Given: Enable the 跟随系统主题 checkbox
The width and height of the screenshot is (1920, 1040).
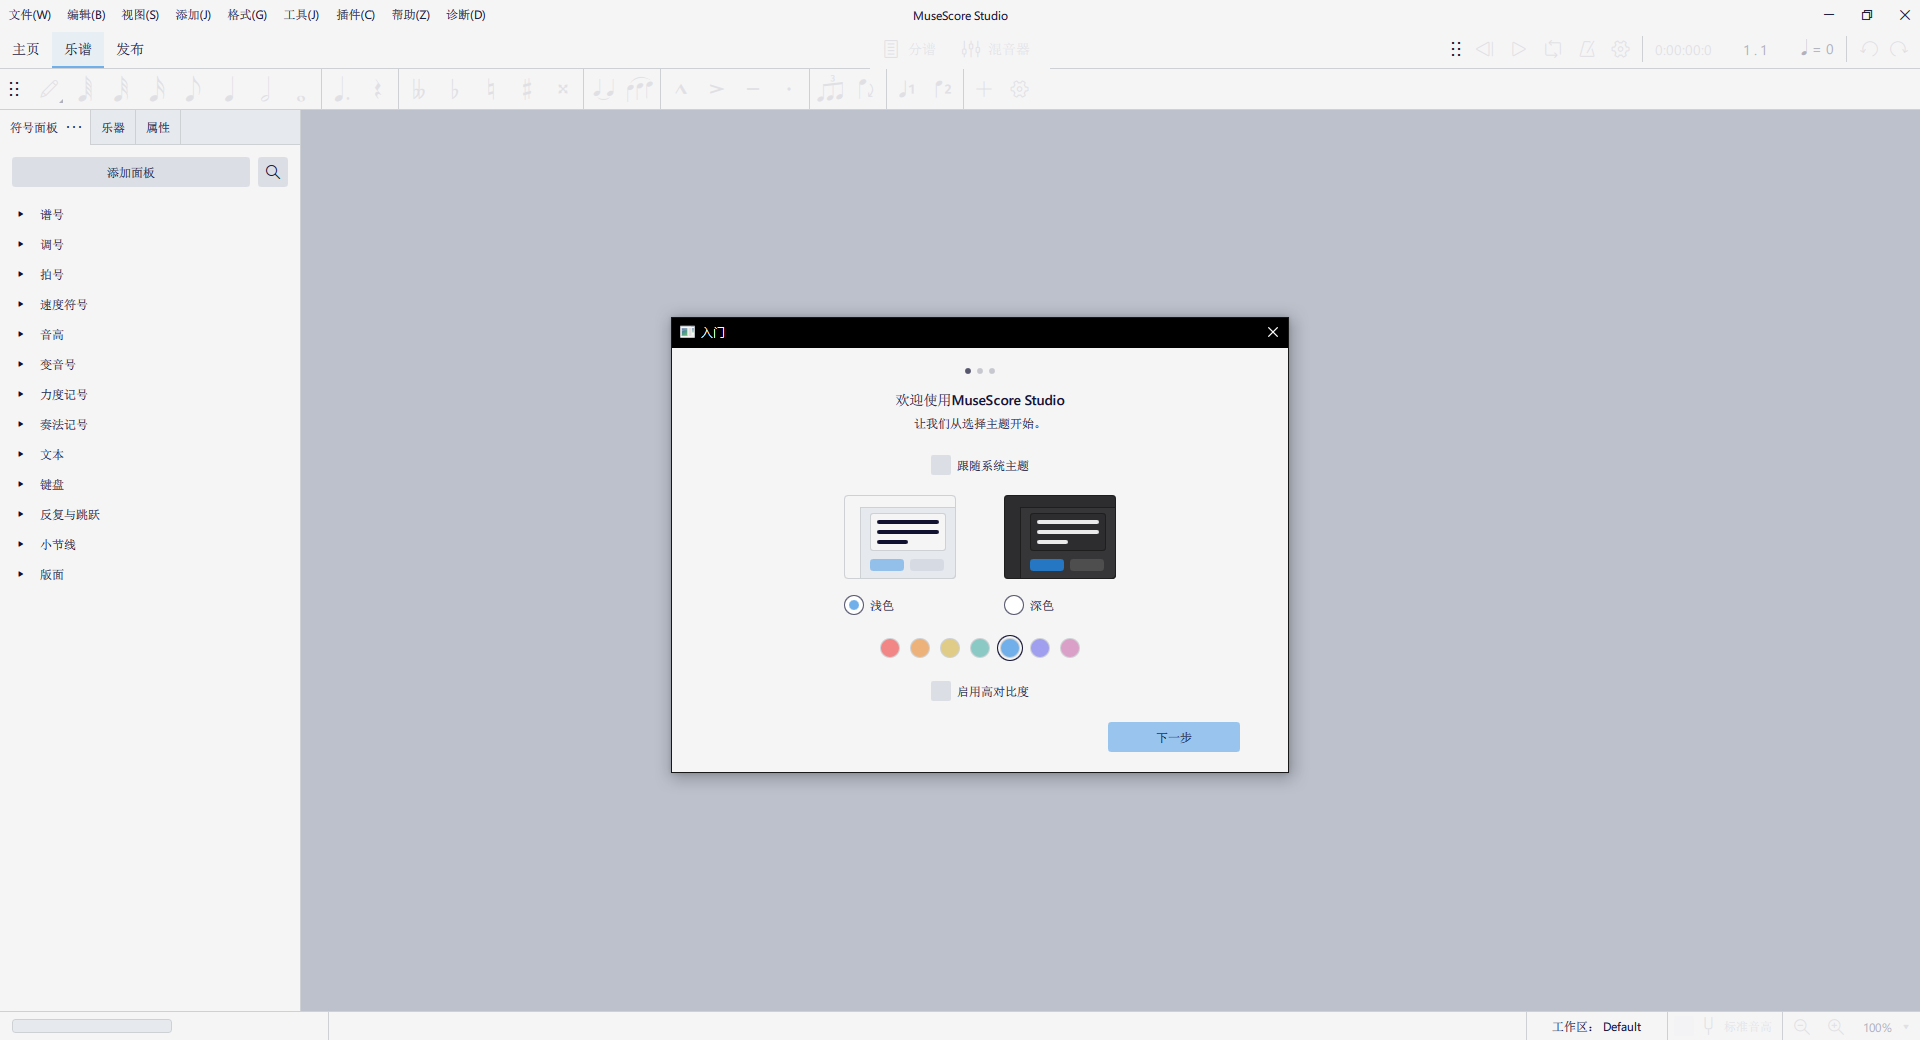Looking at the screenshot, I should click(x=941, y=465).
